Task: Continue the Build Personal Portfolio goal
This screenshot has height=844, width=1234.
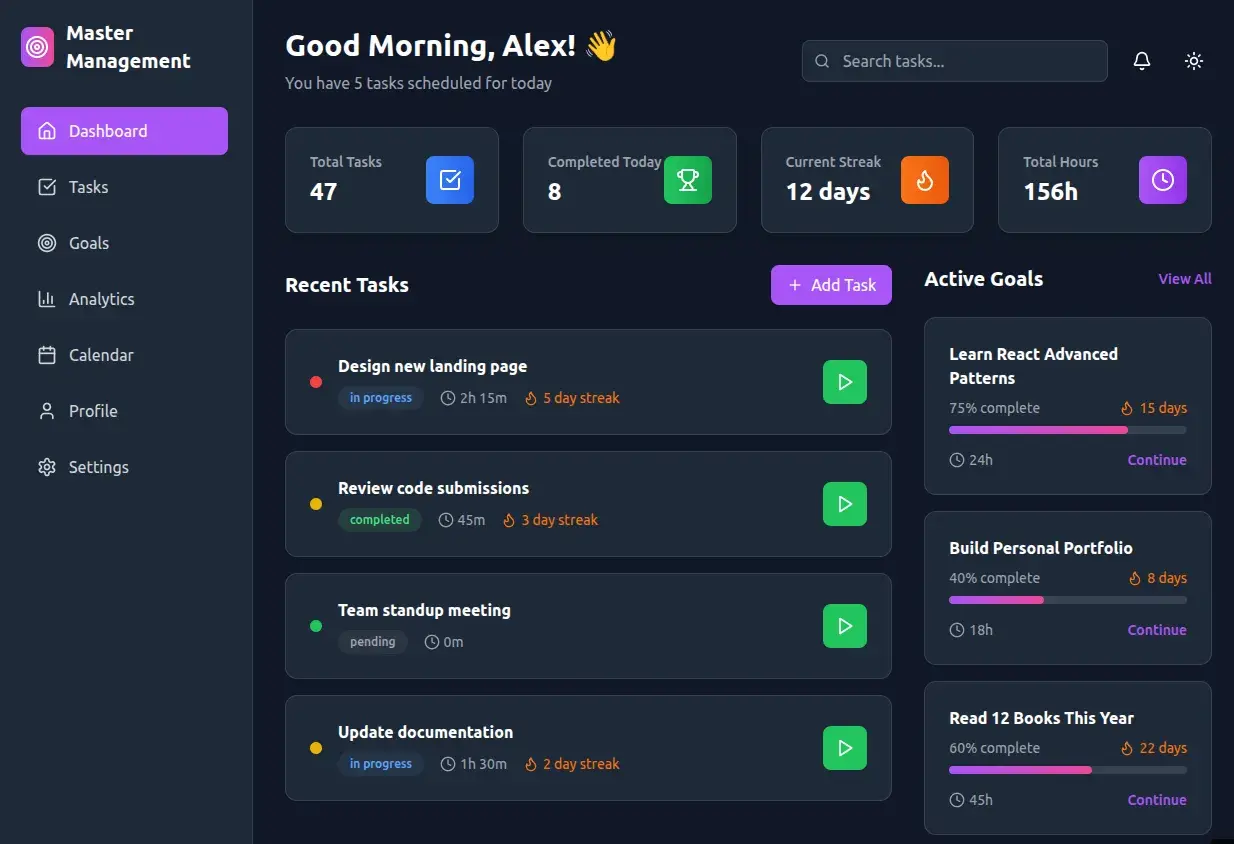Action: pos(1157,630)
